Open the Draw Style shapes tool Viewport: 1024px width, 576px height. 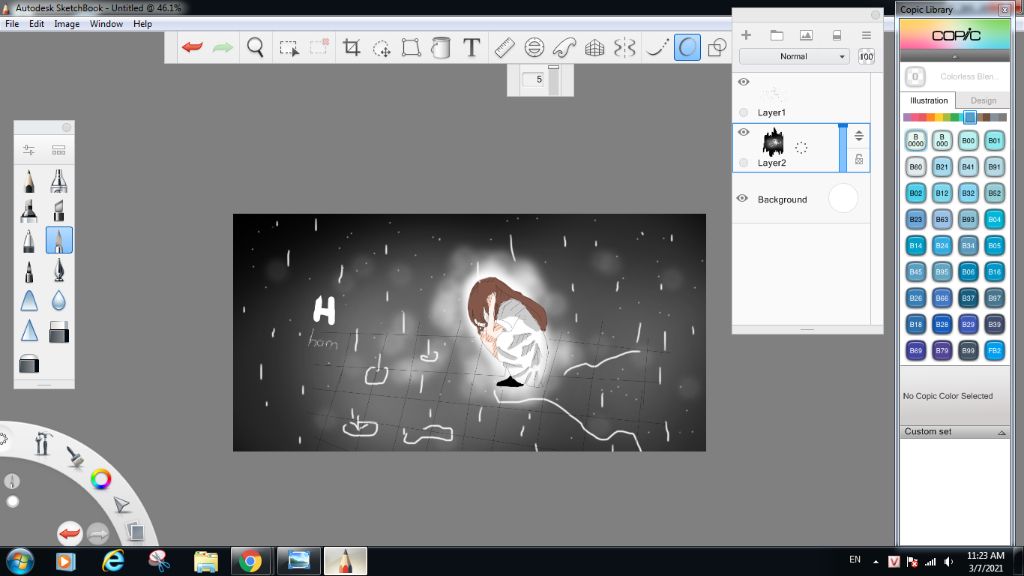(717, 47)
